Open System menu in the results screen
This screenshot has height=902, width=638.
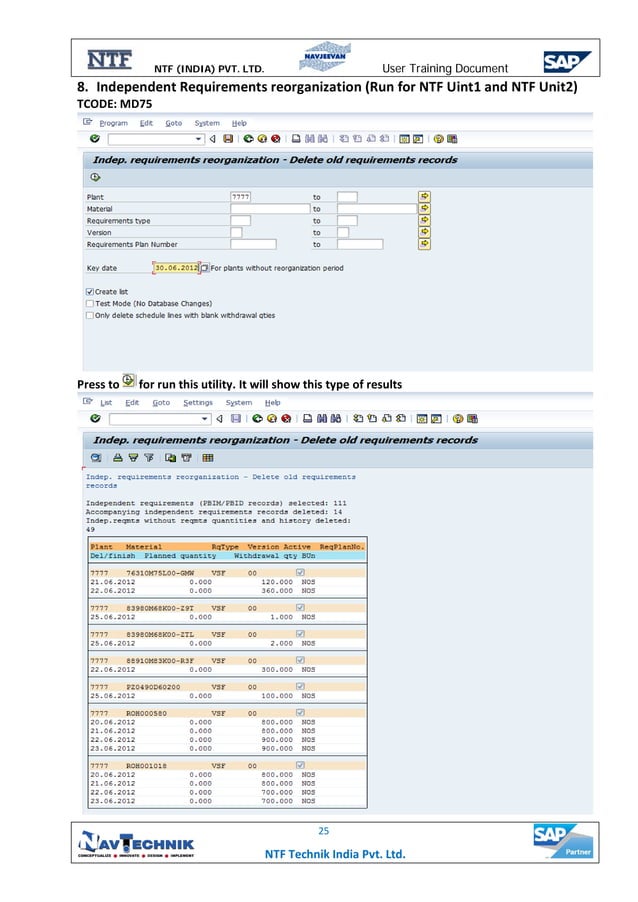pos(239,403)
